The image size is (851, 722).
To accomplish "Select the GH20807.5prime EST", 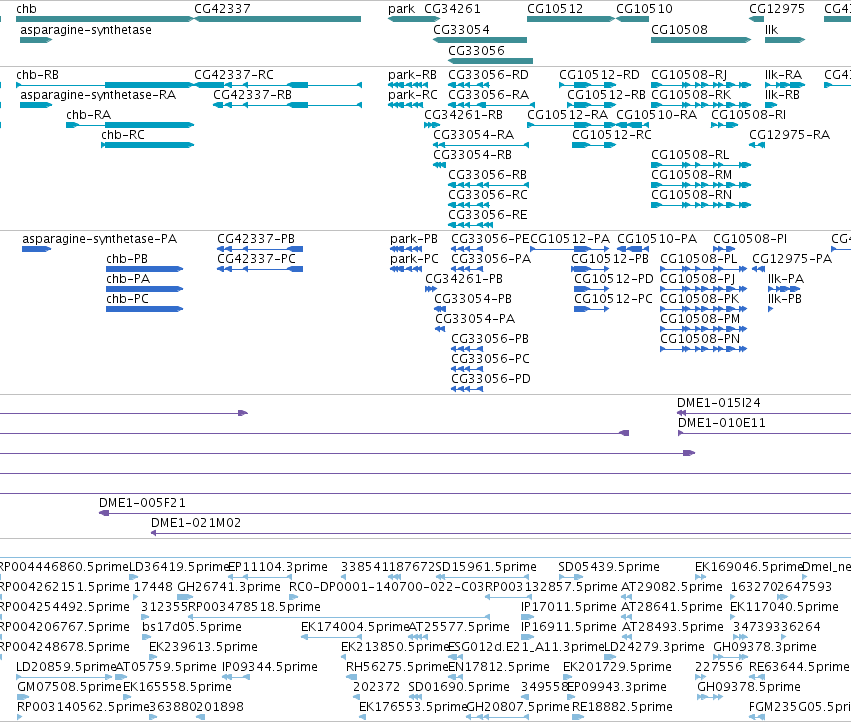I will point(498,717).
